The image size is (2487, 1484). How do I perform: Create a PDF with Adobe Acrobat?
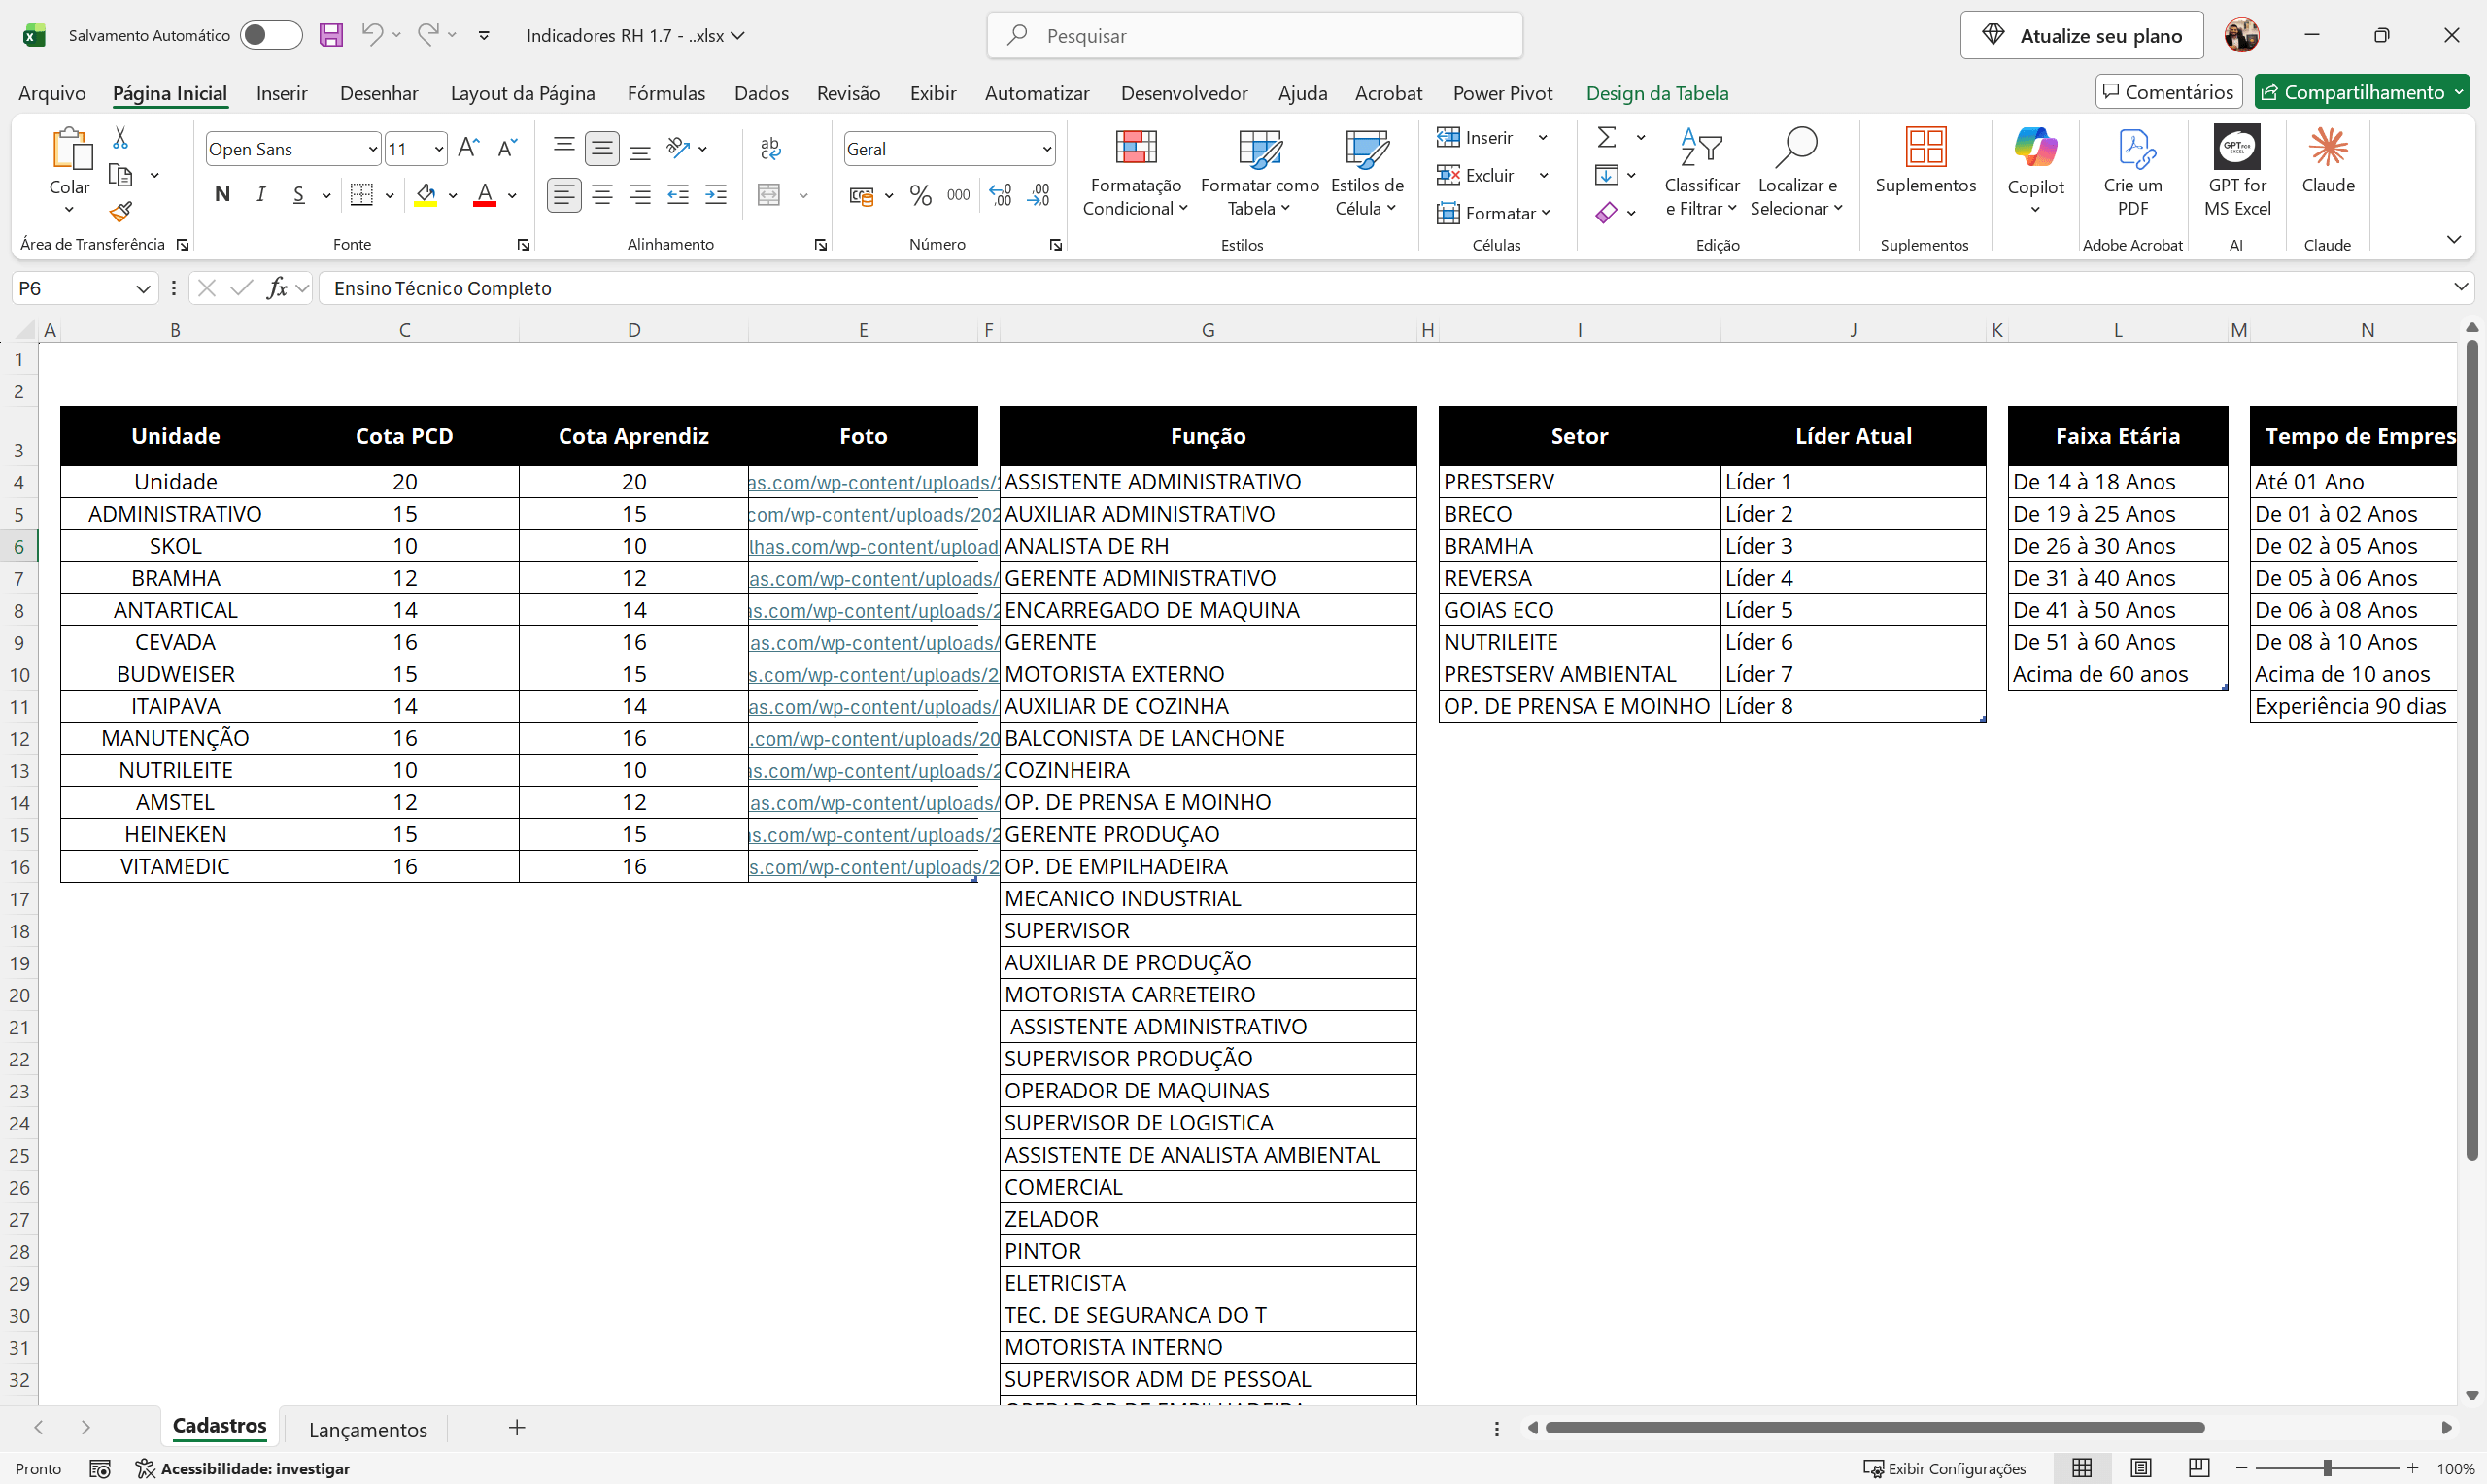click(x=2132, y=171)
